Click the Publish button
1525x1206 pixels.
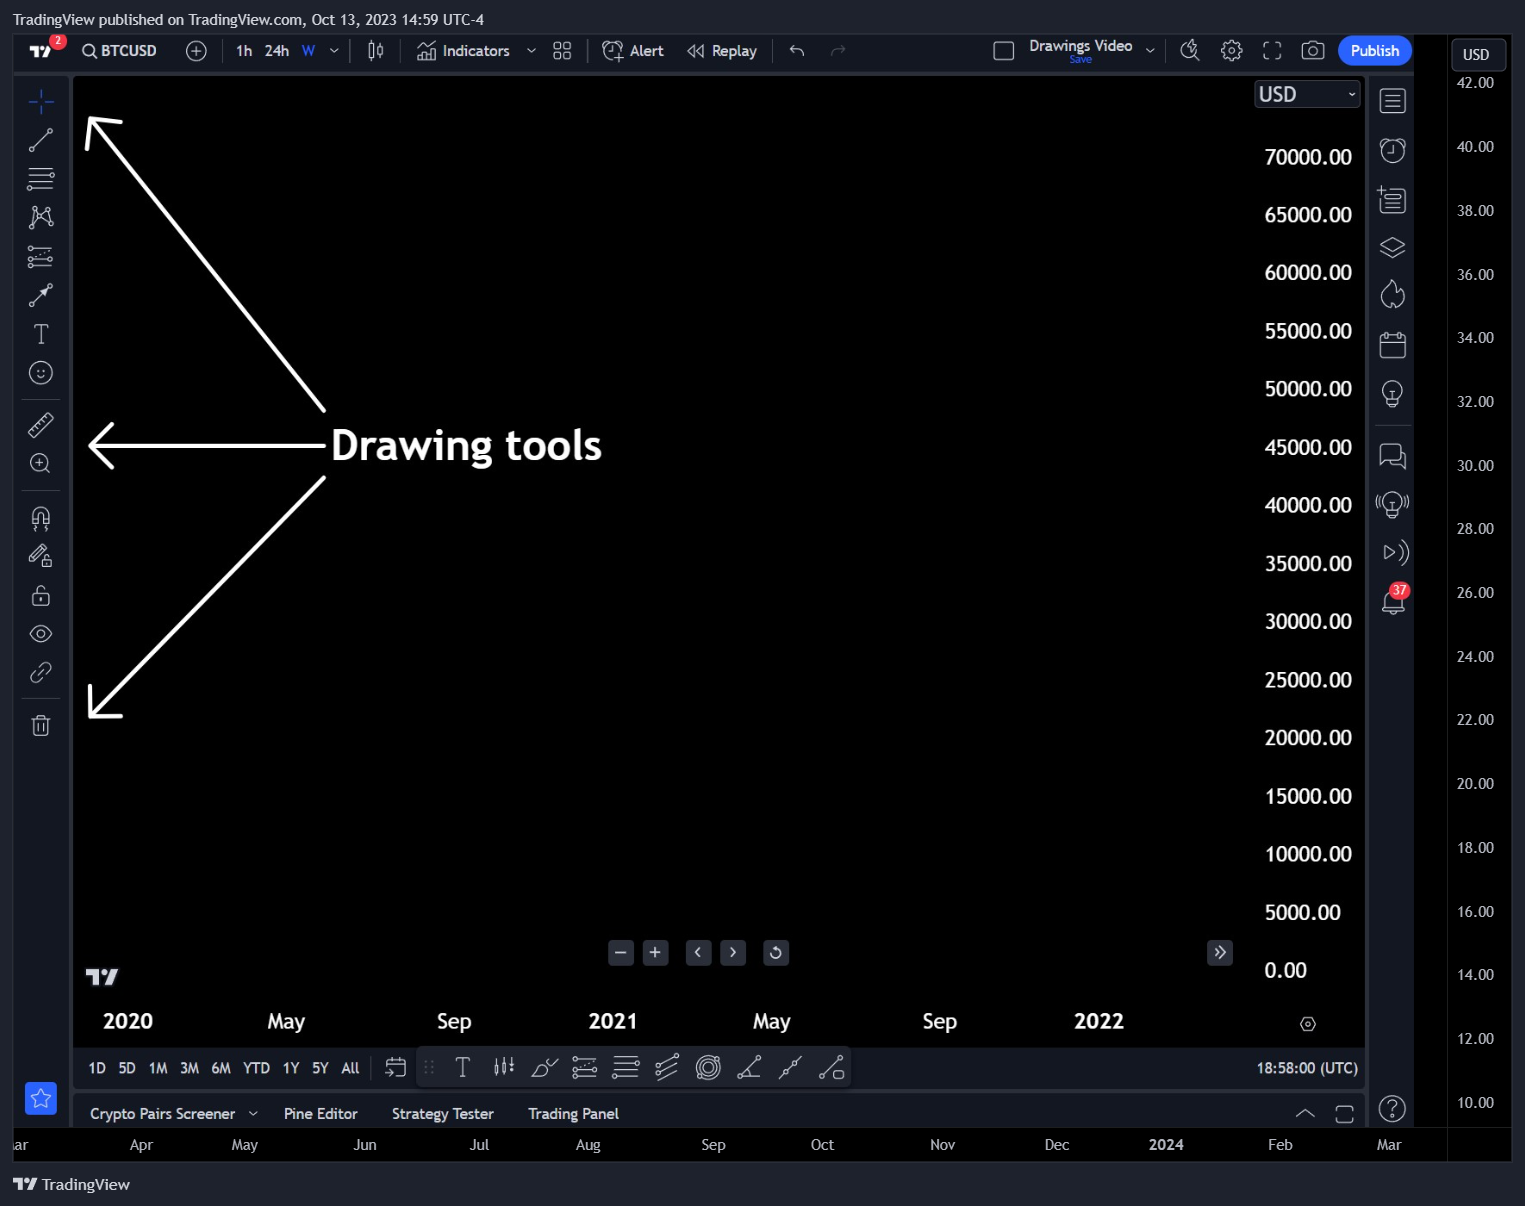(x=1375, y=51)
